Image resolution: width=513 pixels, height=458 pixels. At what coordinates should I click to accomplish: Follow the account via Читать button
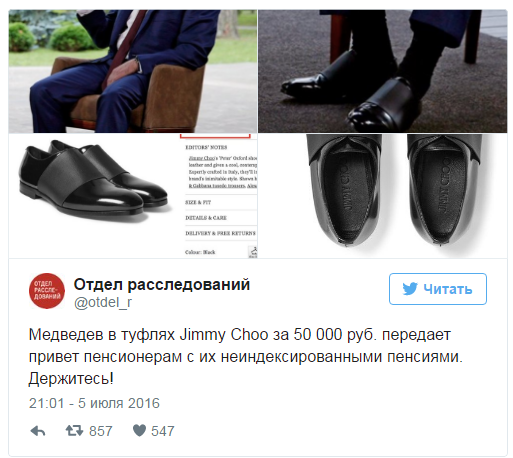pyautogui.click(x=438, y=289)
